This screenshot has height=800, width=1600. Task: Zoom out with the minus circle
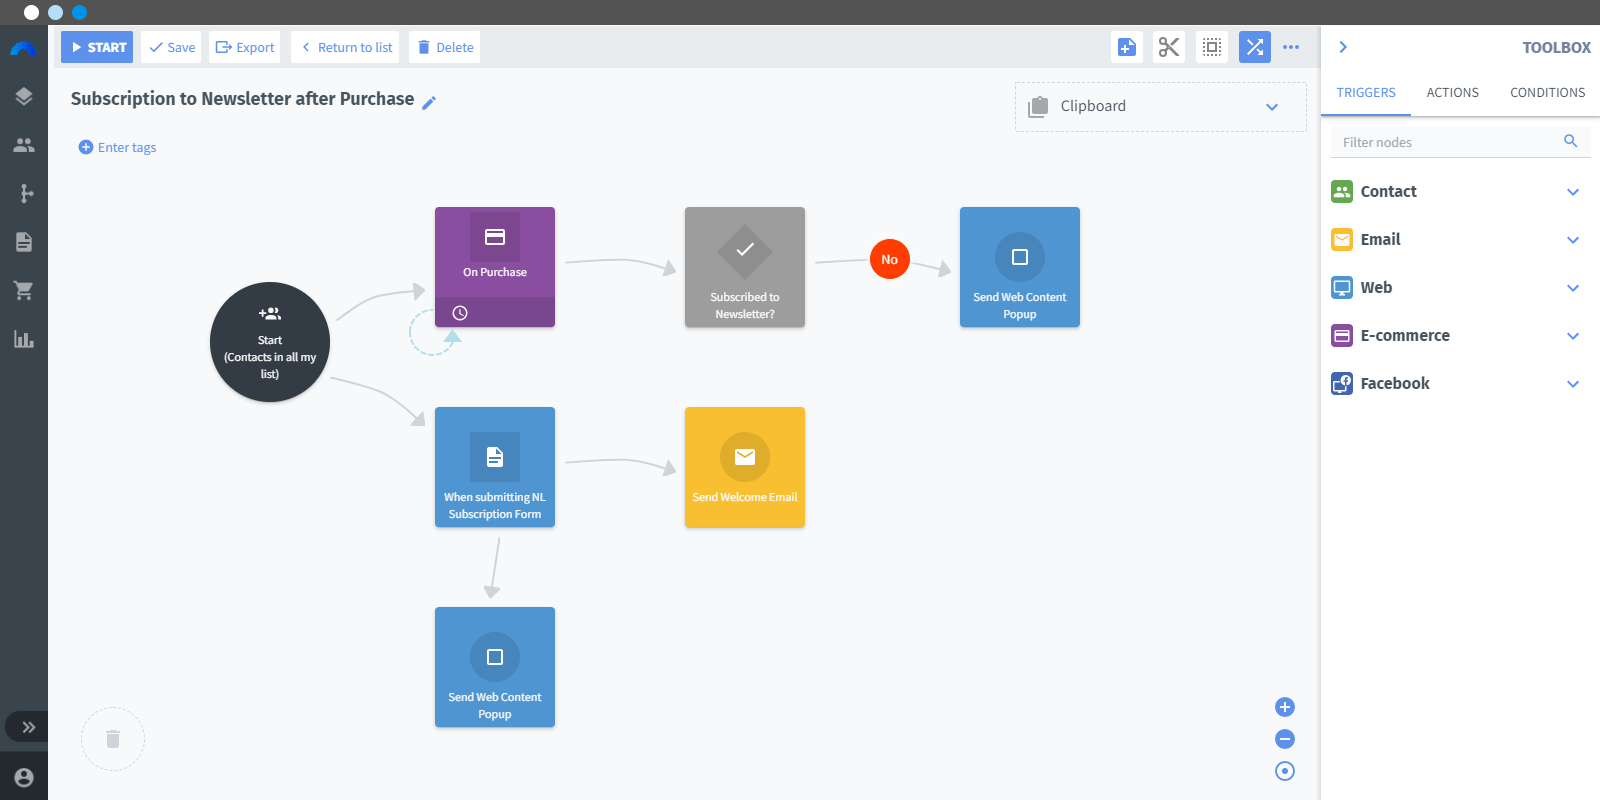point(1285,739)
